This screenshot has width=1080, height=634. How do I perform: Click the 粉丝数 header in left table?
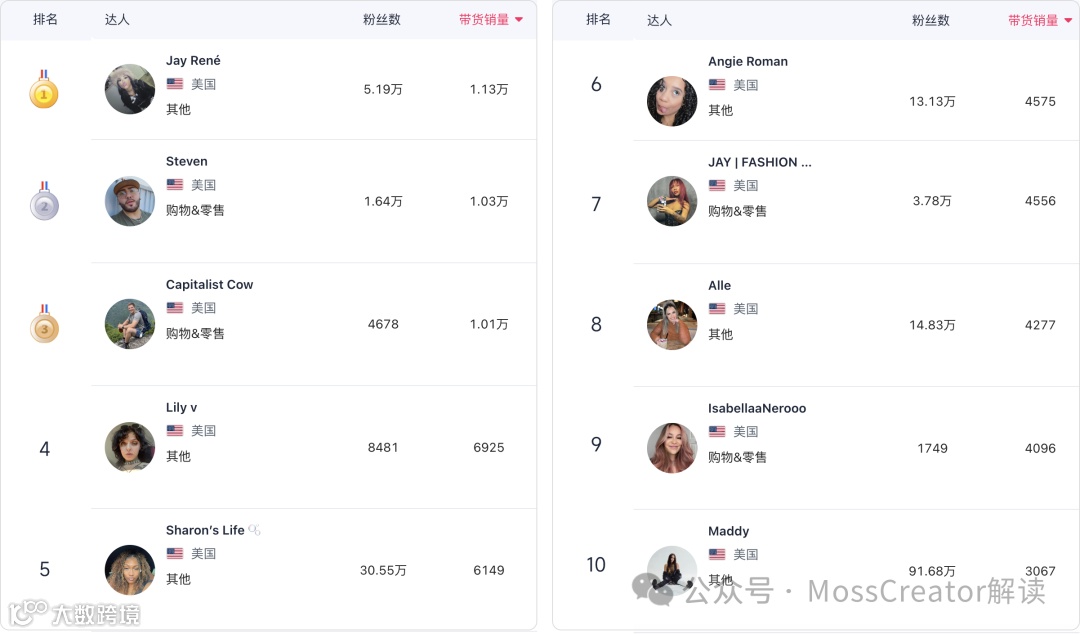[382, 20]
